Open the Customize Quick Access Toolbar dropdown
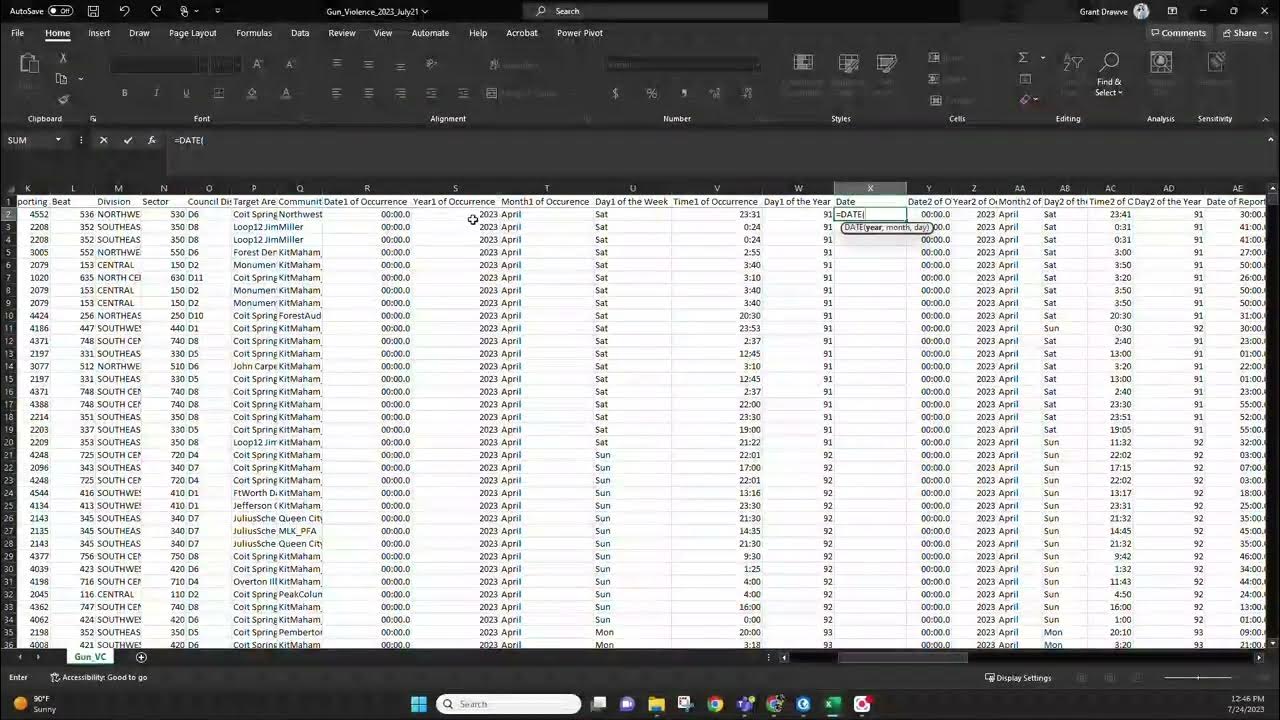Screen dimensions: 1280x720 pos(217,11)
